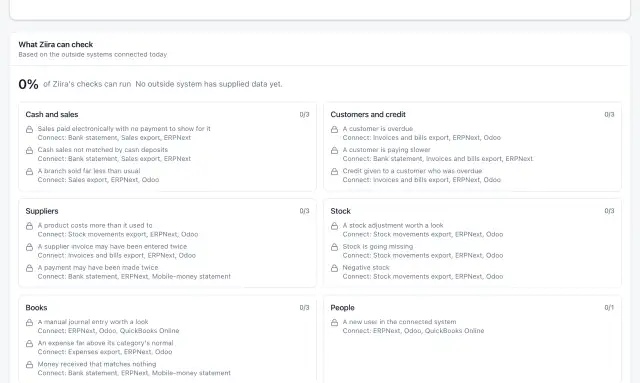
Task: Click 'Credit given to a customer who was overdue'
Action: [x=412, y=171]
